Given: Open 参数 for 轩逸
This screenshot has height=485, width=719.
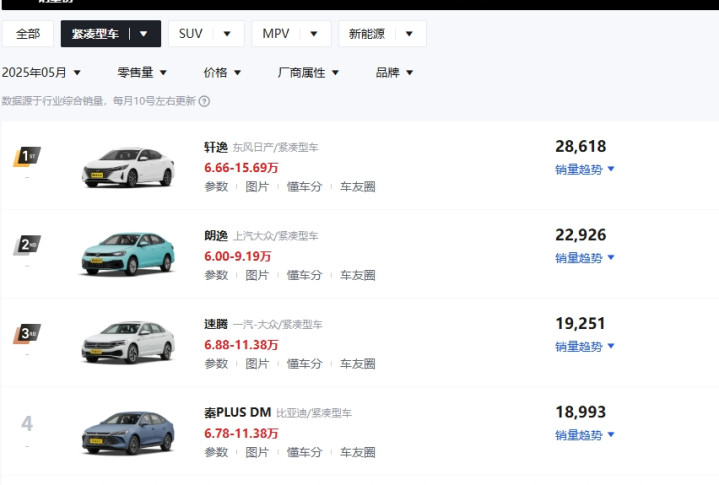Looking at the screenshot, I should click(216, 187).
